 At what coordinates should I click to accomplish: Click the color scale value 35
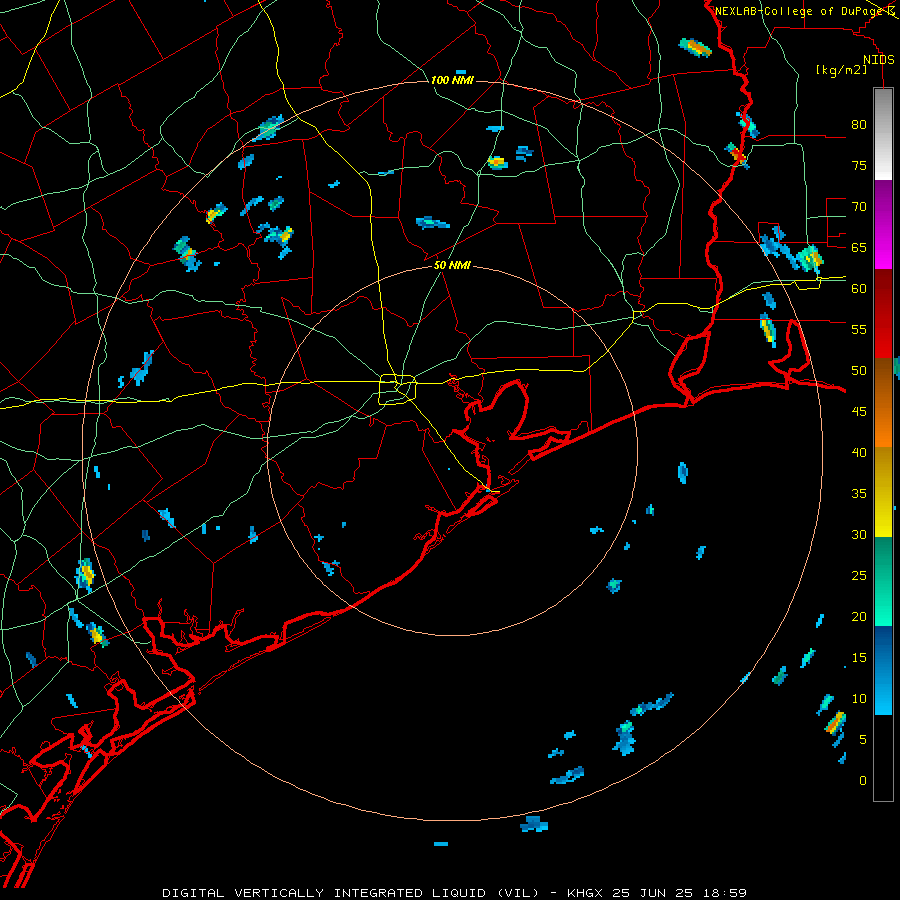(859, 494)
